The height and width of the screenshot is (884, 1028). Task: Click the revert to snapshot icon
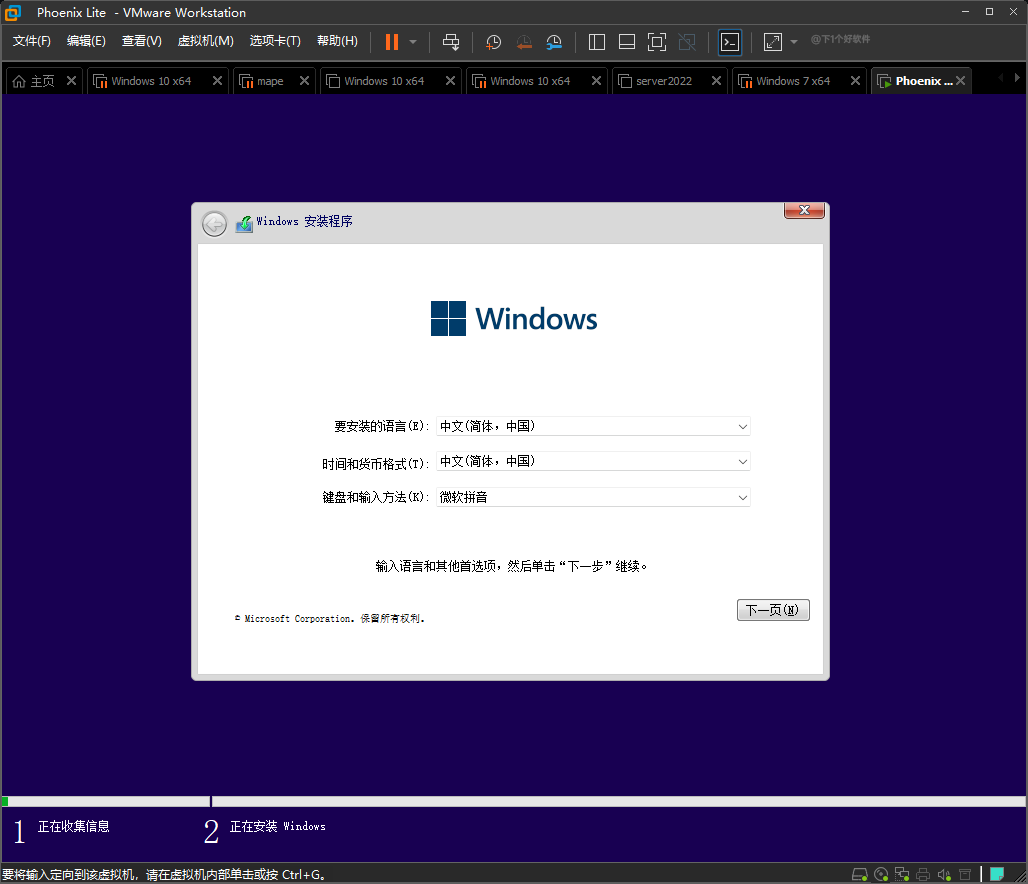point(524,42)
